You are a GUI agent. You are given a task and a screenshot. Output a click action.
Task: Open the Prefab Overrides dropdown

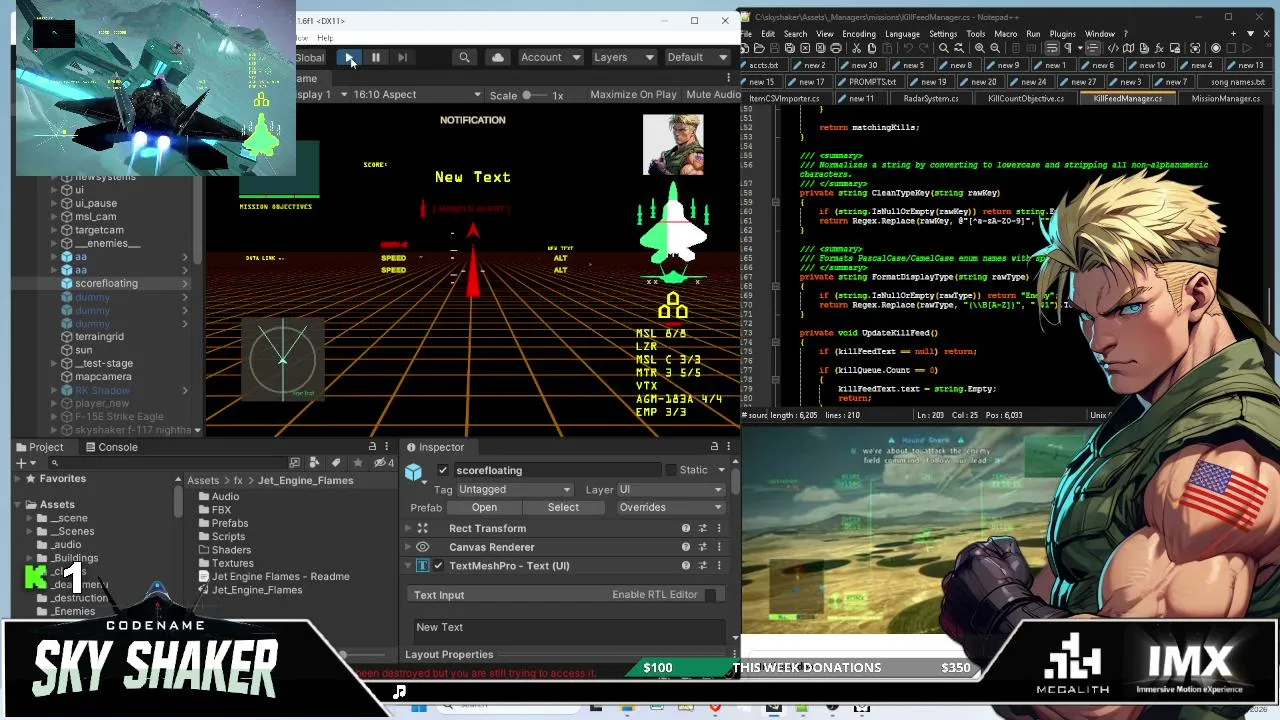pyautogui.click(x=670, y=508)
